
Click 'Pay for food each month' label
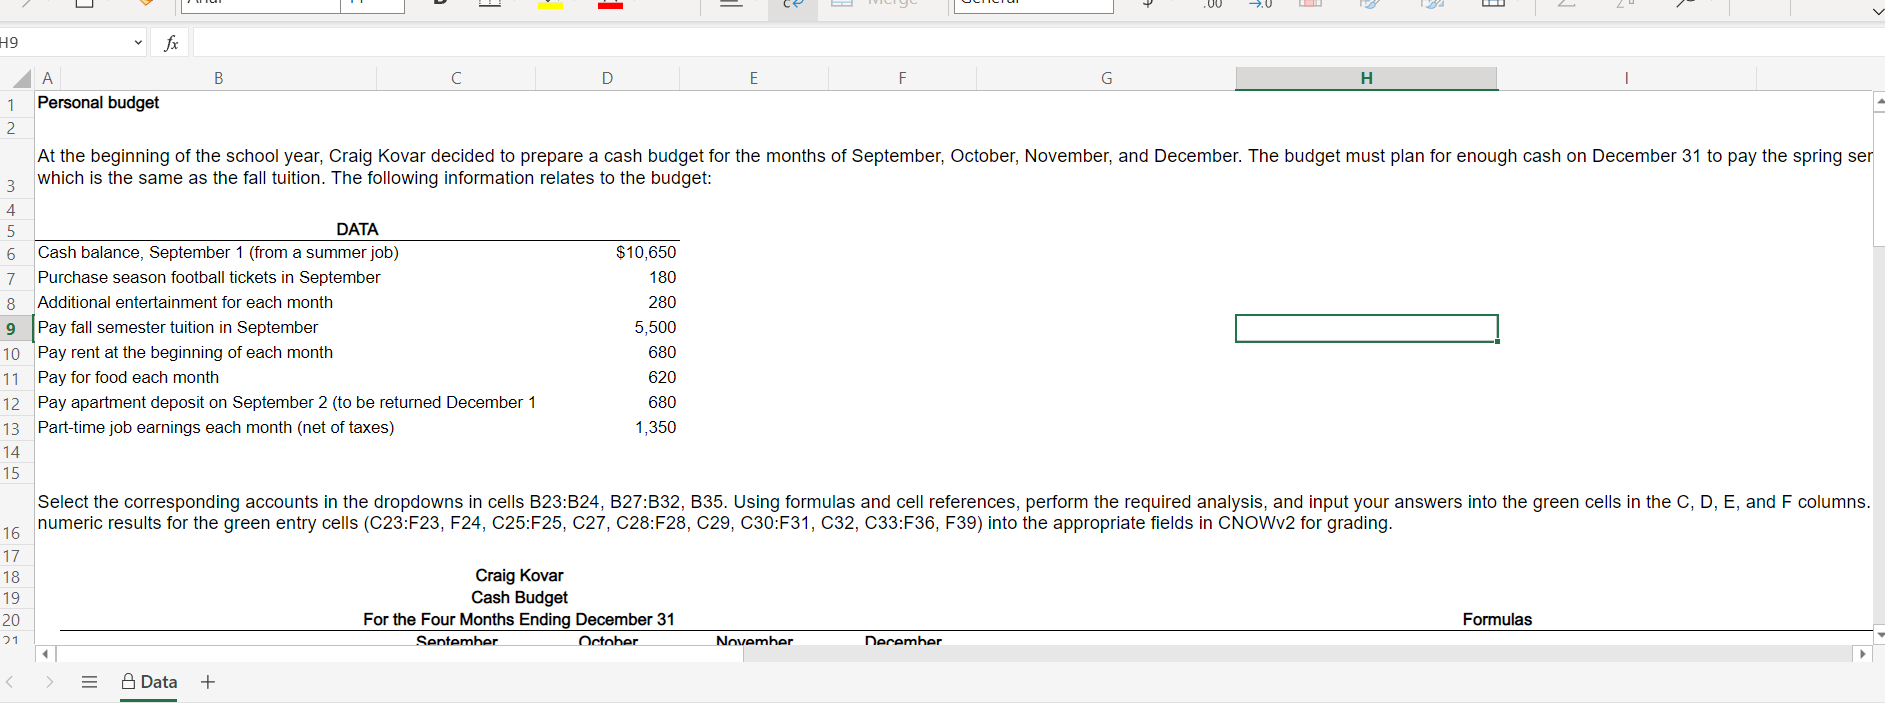pyautogui.click(x=128, y=378)
